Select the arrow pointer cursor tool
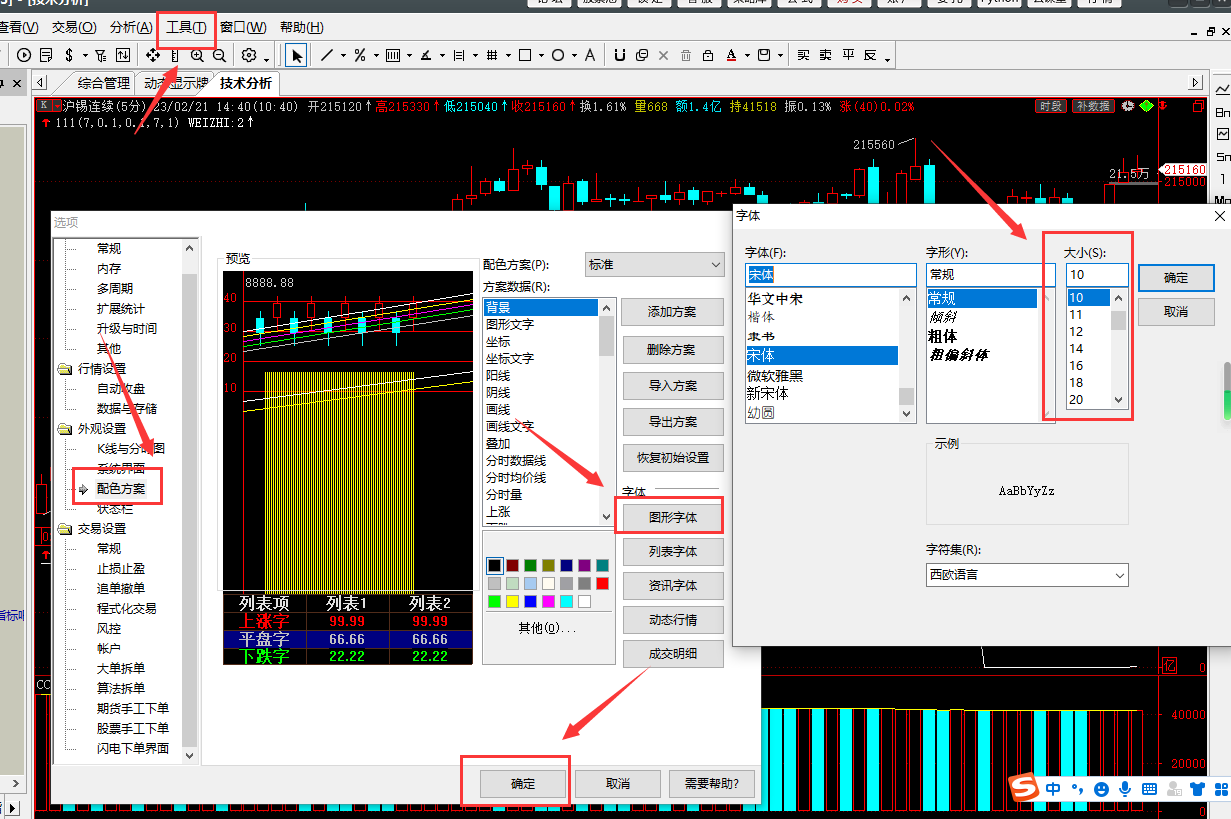1231x819 pixels. click(x=297, y=55)
